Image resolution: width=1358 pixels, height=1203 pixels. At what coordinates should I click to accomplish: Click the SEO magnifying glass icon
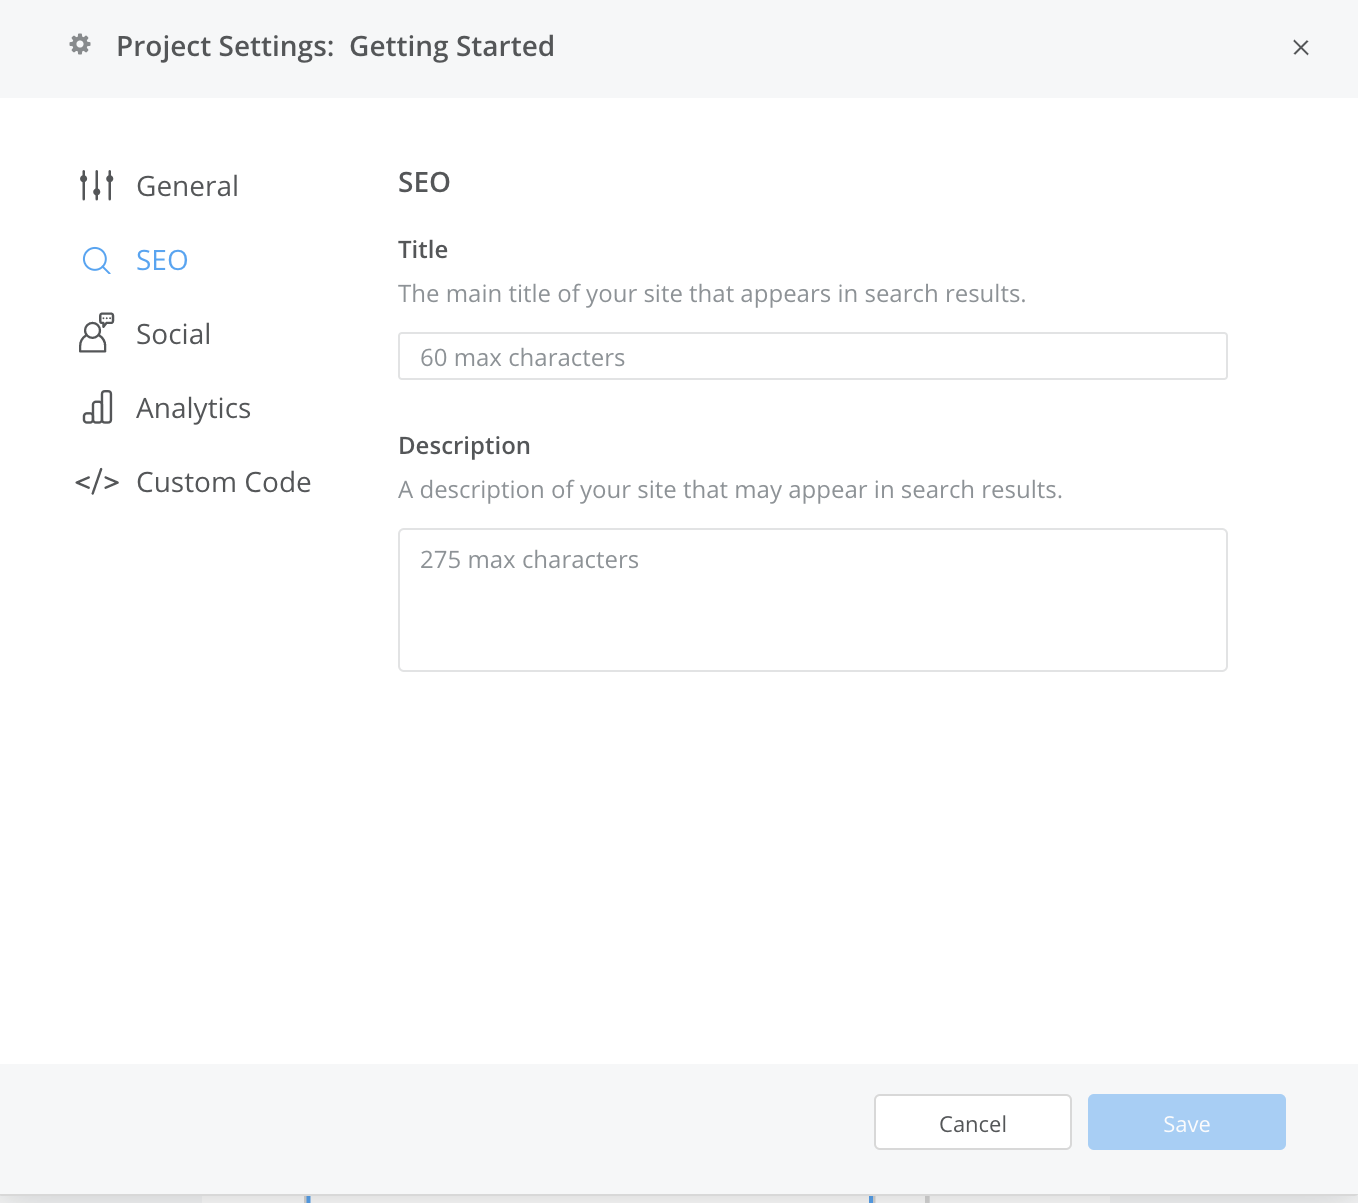point(96,261)
